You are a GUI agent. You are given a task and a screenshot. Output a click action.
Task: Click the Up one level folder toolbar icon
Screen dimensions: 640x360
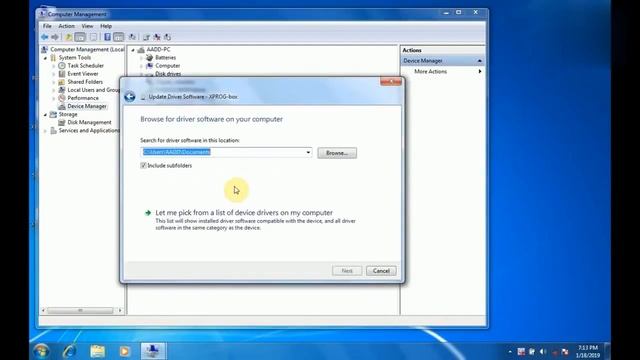[69, 37]
